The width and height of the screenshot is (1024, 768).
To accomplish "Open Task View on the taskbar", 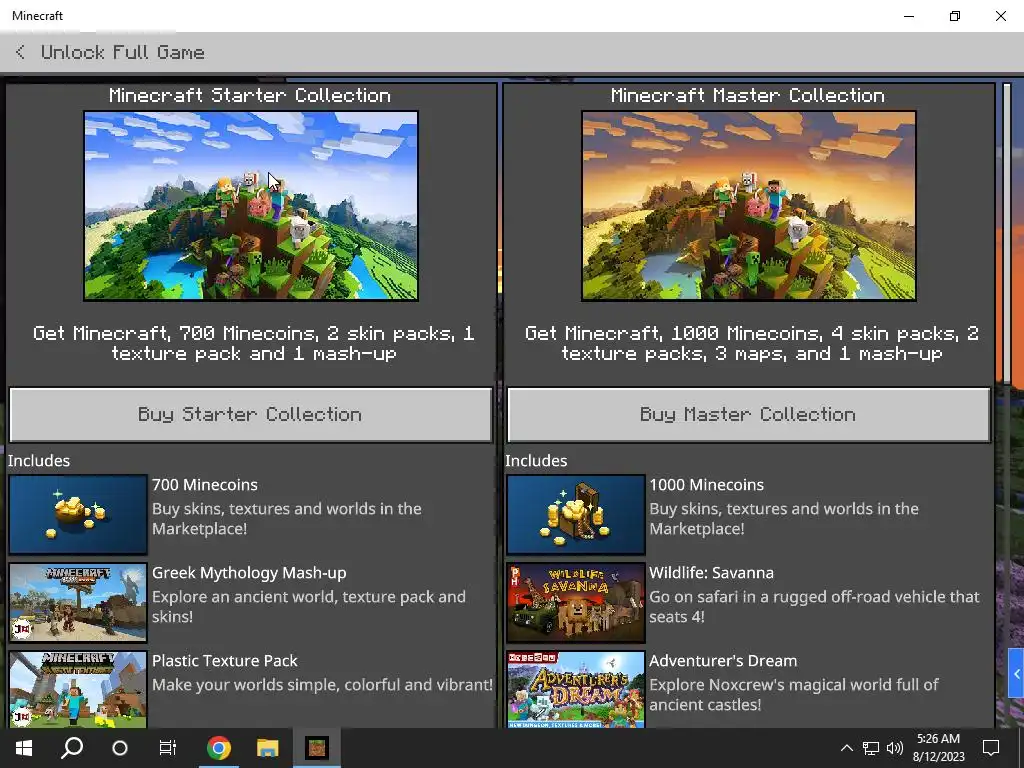I will 168,748.
